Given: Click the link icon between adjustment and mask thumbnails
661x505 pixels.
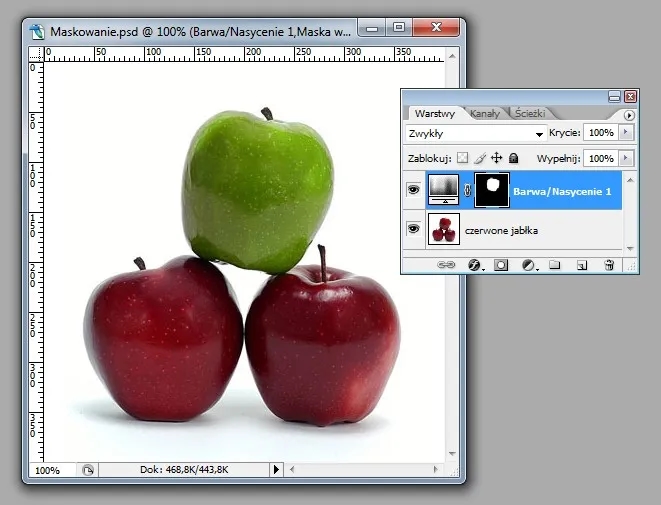Looking at the screenshot, I should pos(467,190).
